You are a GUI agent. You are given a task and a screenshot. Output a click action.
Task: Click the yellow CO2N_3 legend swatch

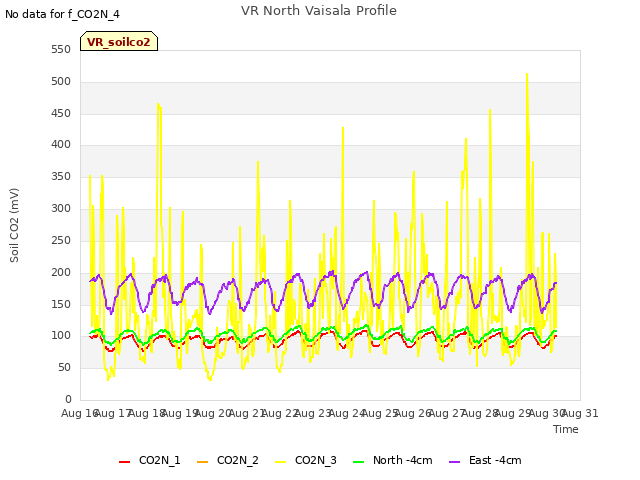pyautogui.click(x=280, y=462)
